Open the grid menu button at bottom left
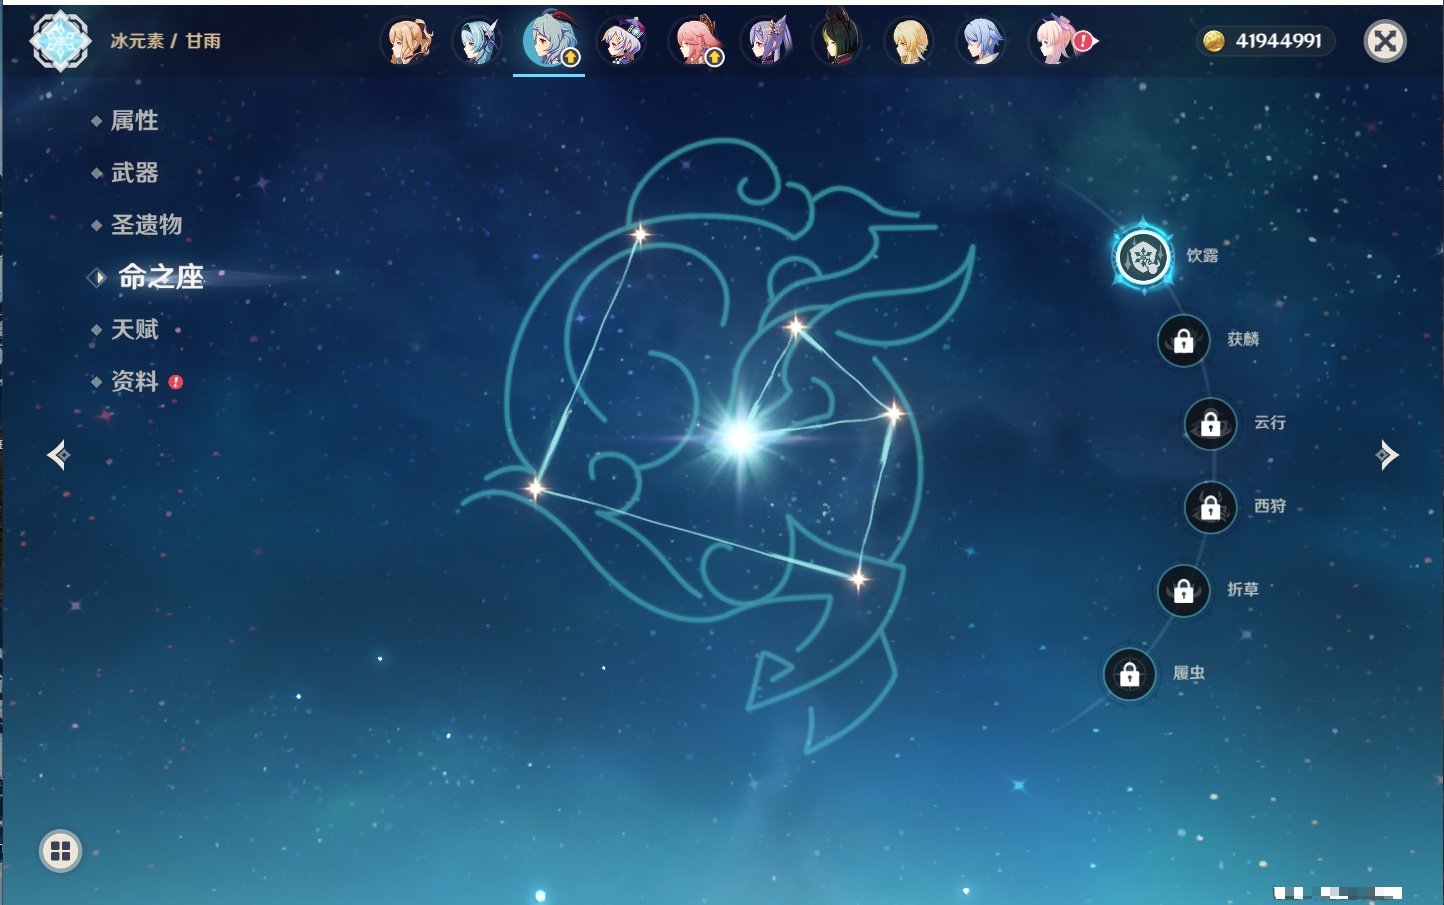1444x905 pixels. 60,851
